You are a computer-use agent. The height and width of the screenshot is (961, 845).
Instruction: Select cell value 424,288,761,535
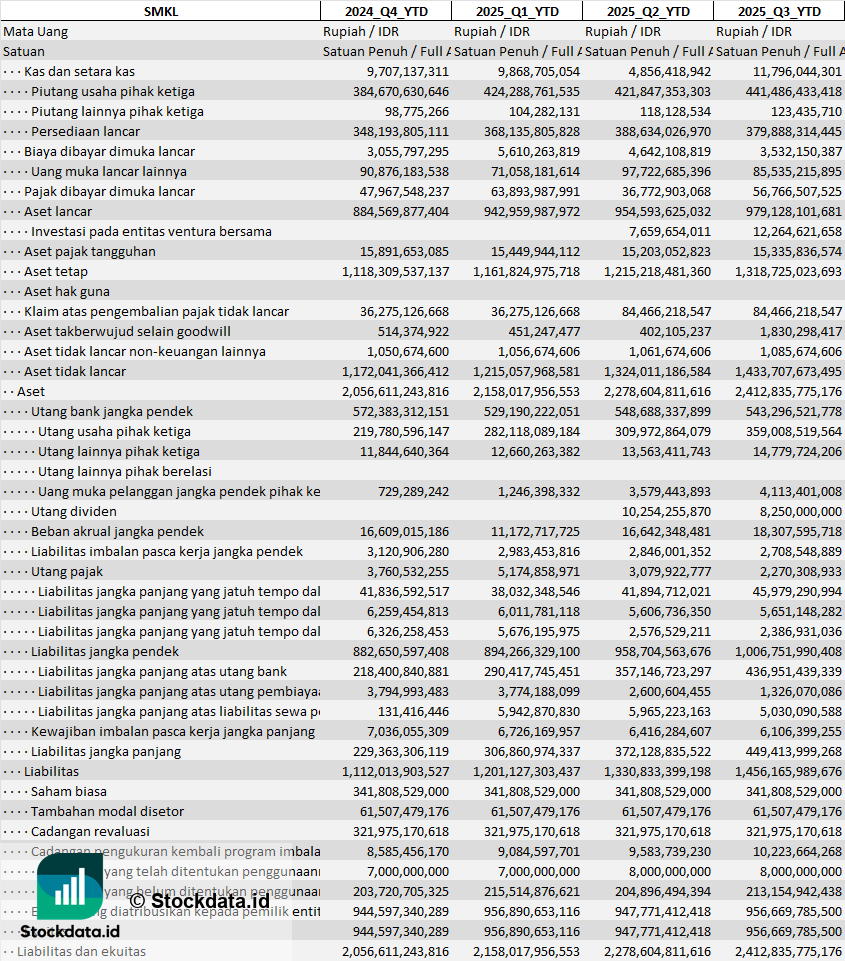point(532,91)
